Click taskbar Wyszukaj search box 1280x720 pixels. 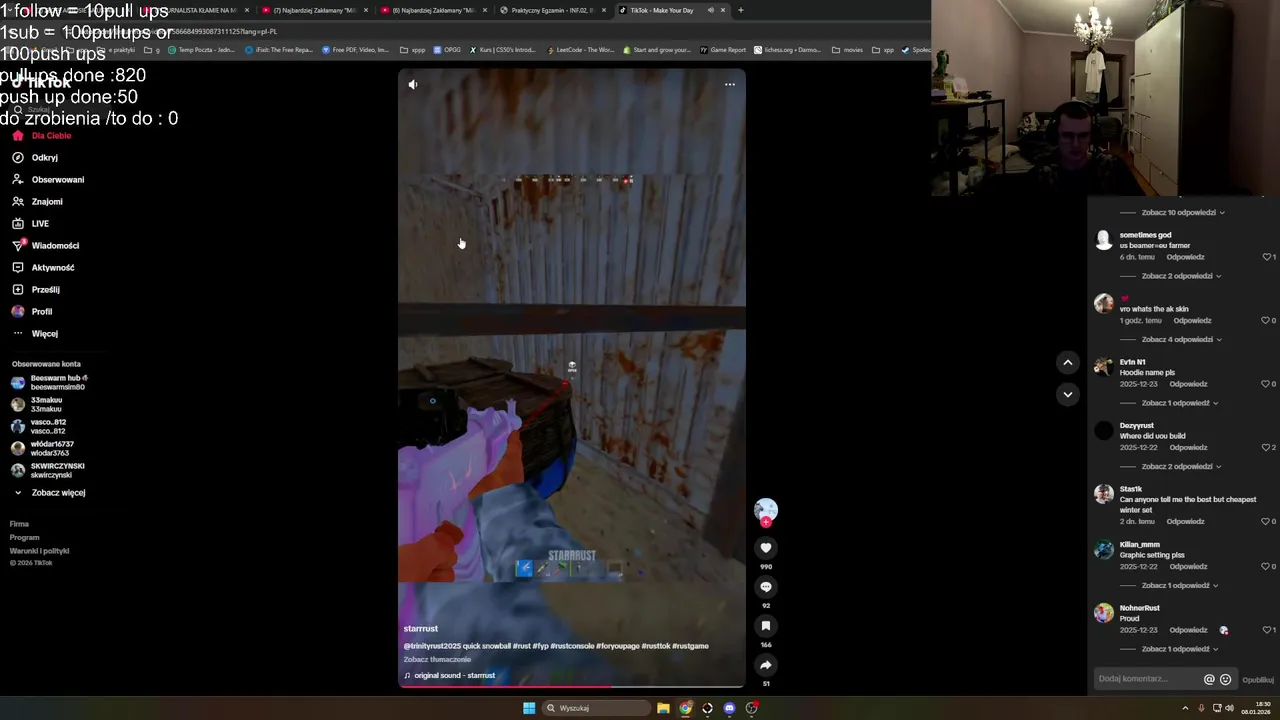tap(598, 708)
